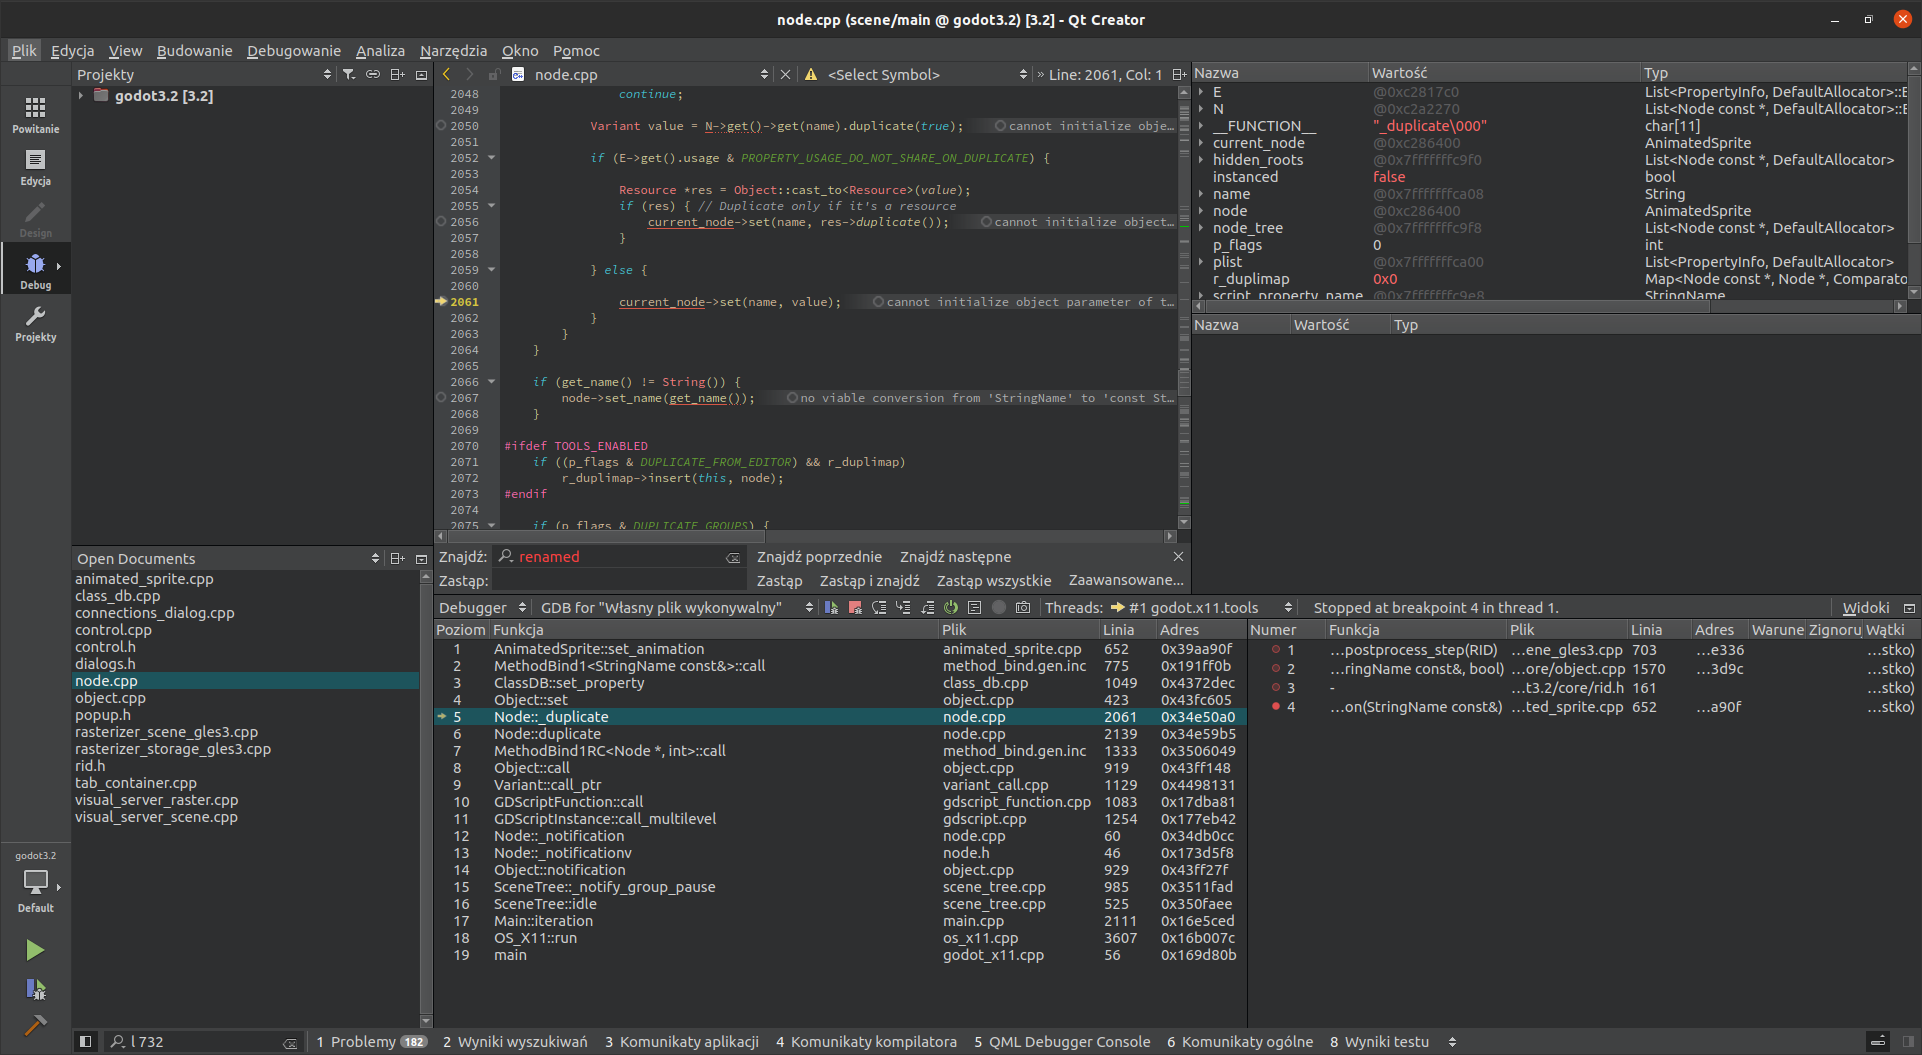This screenshot has width=1922, height=1055.
Task: Click Zastąp wszystkie button
Action: point(993,581)
